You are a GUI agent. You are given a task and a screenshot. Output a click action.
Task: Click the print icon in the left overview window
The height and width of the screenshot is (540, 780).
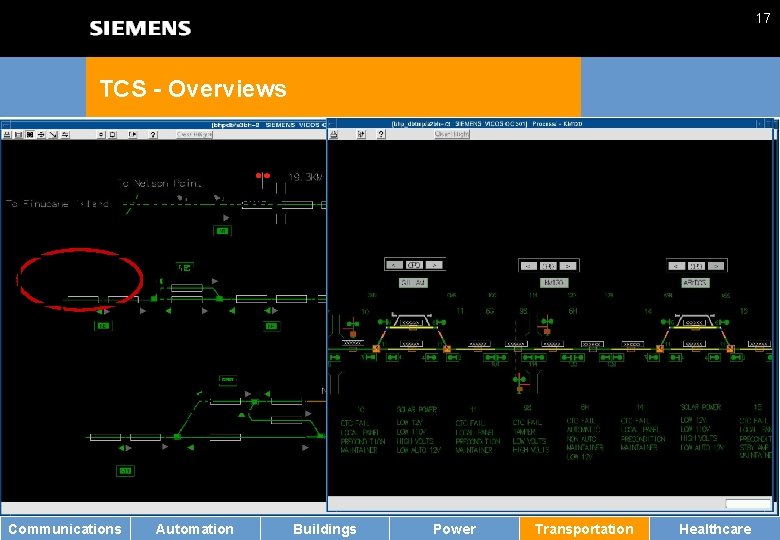pyautogui.click(x=7, y=135)
